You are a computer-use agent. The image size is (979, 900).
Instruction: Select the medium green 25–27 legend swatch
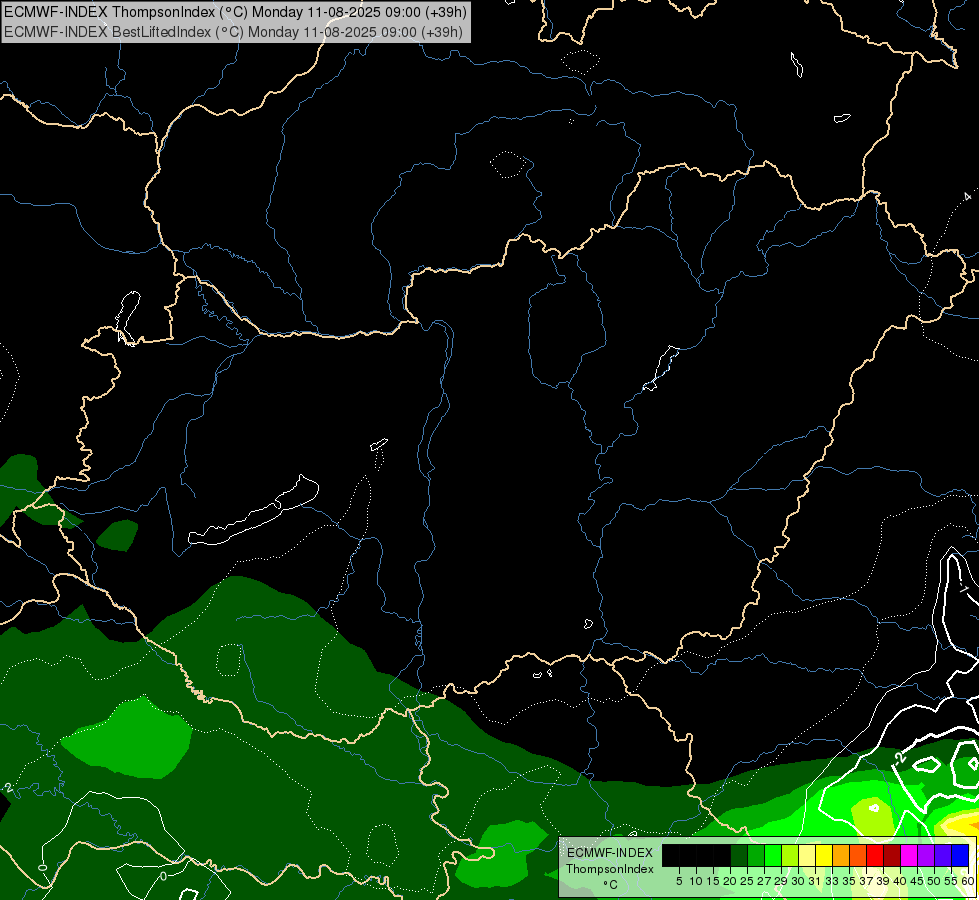[756, 855]
